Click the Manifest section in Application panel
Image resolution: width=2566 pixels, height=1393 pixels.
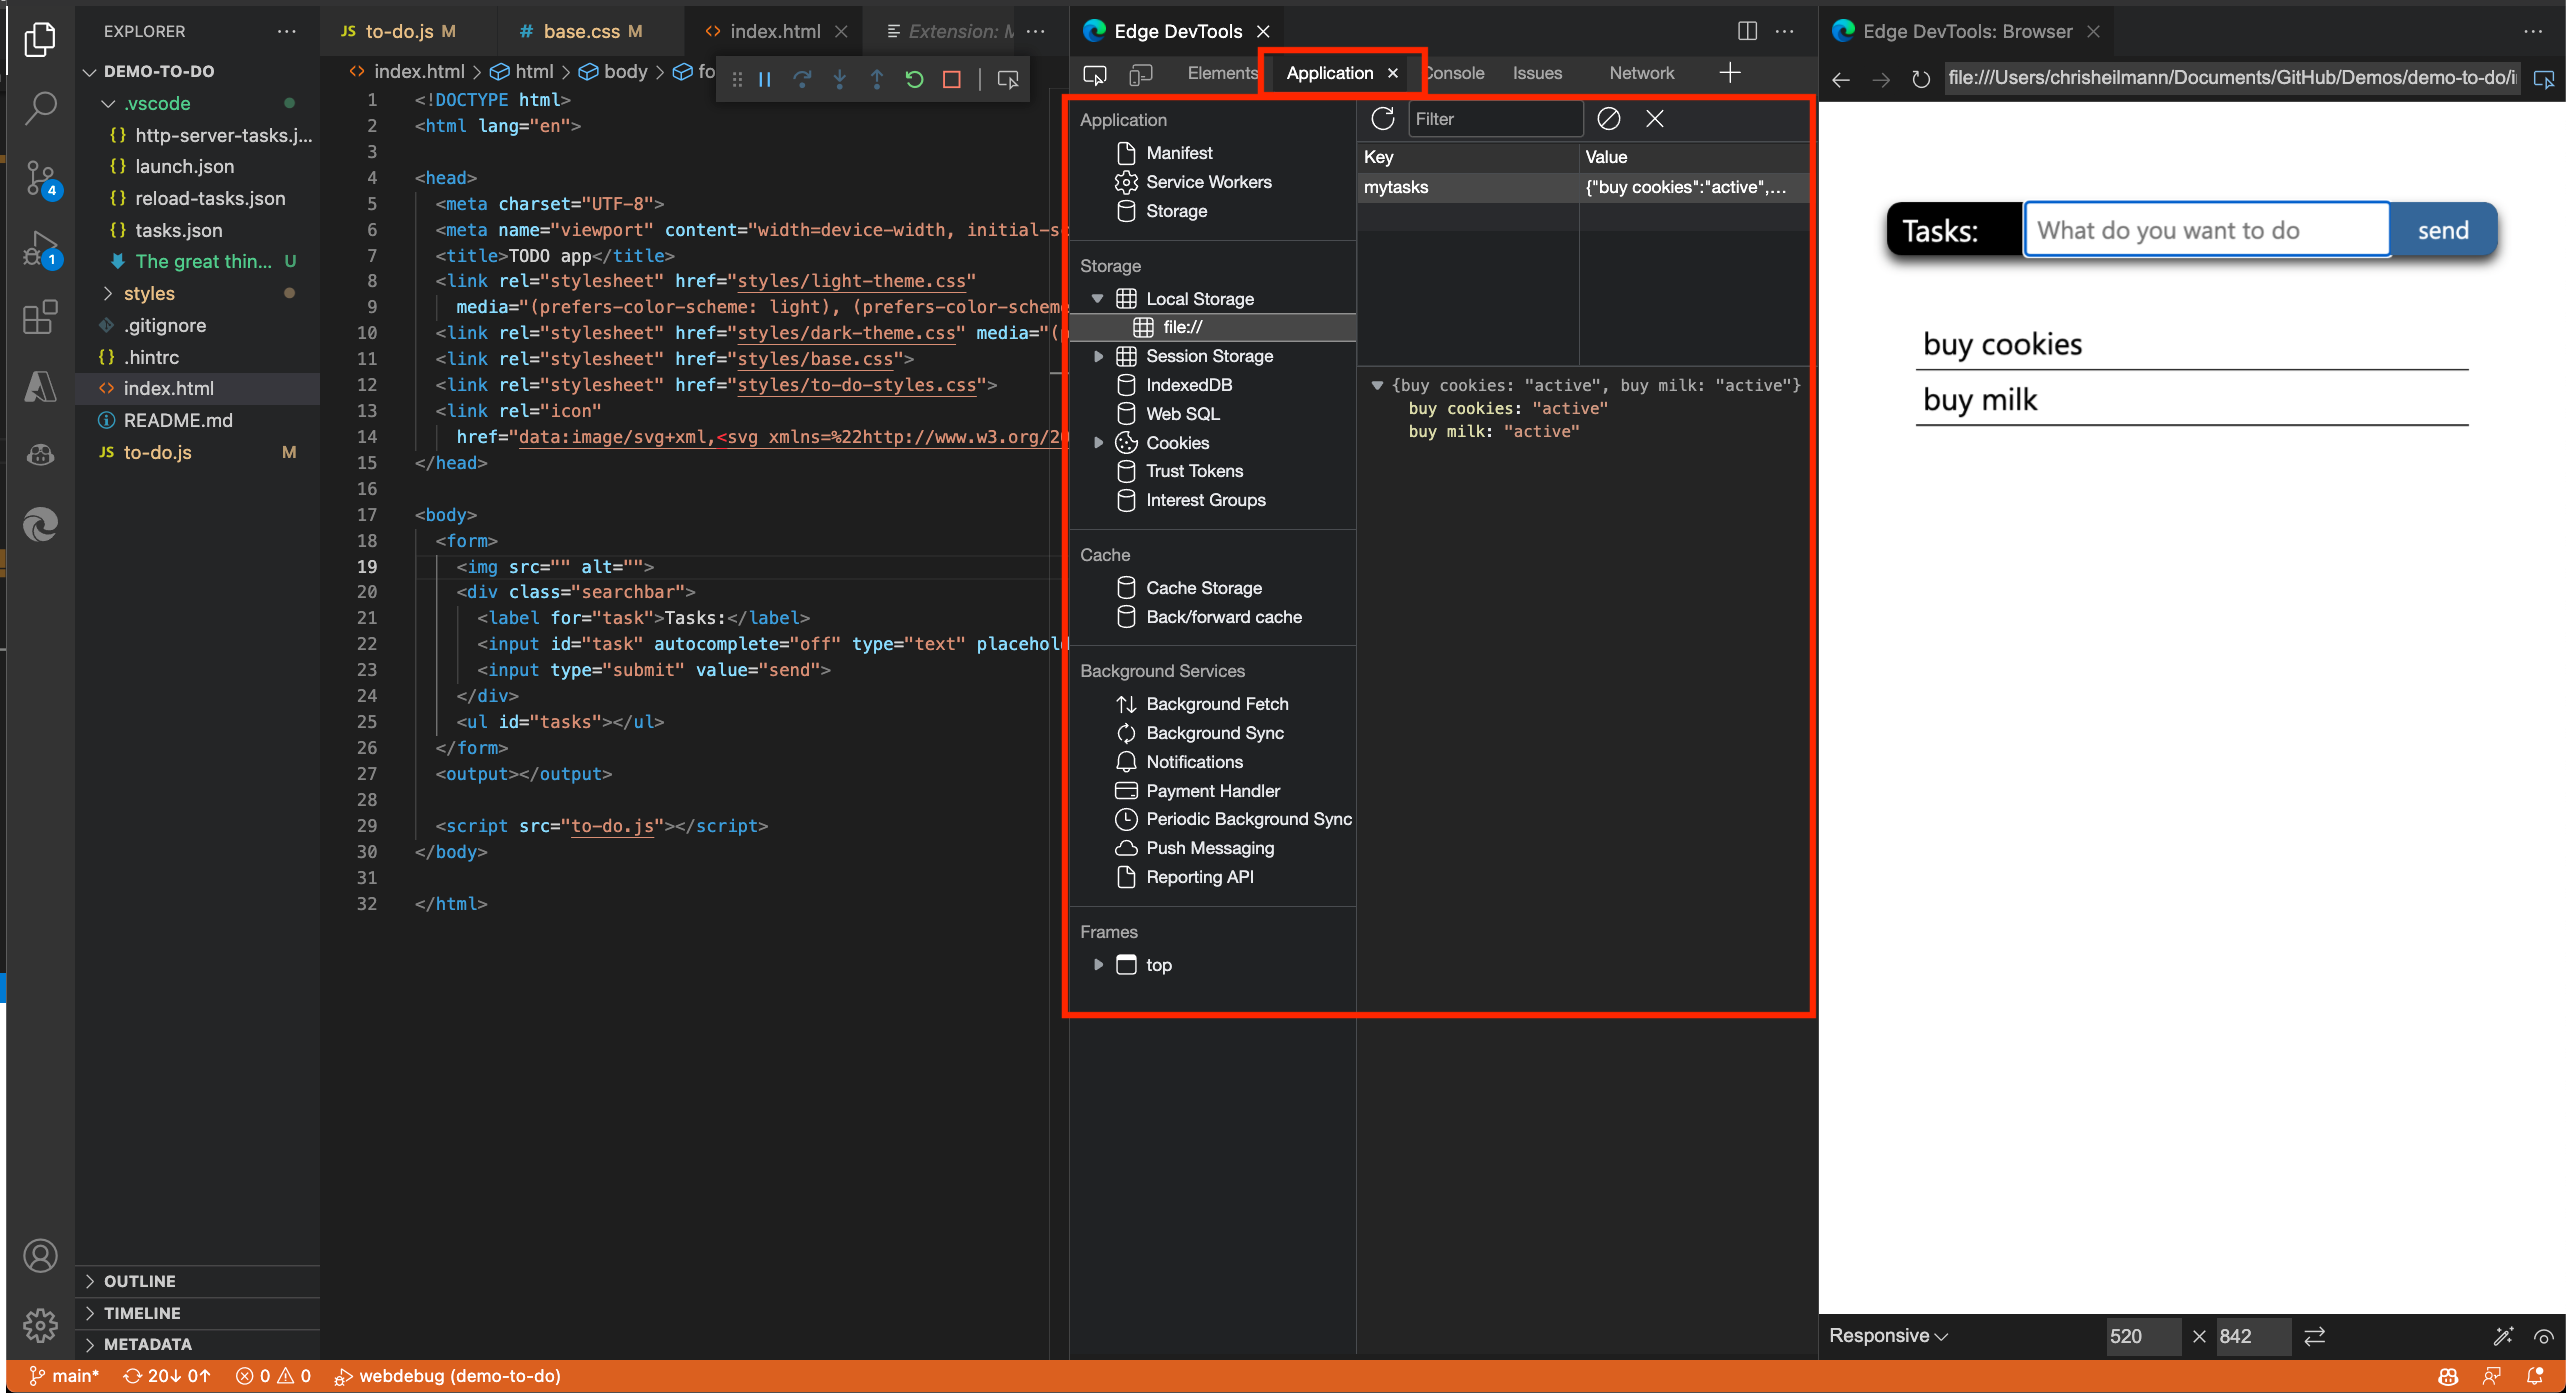coord(1180,153)
